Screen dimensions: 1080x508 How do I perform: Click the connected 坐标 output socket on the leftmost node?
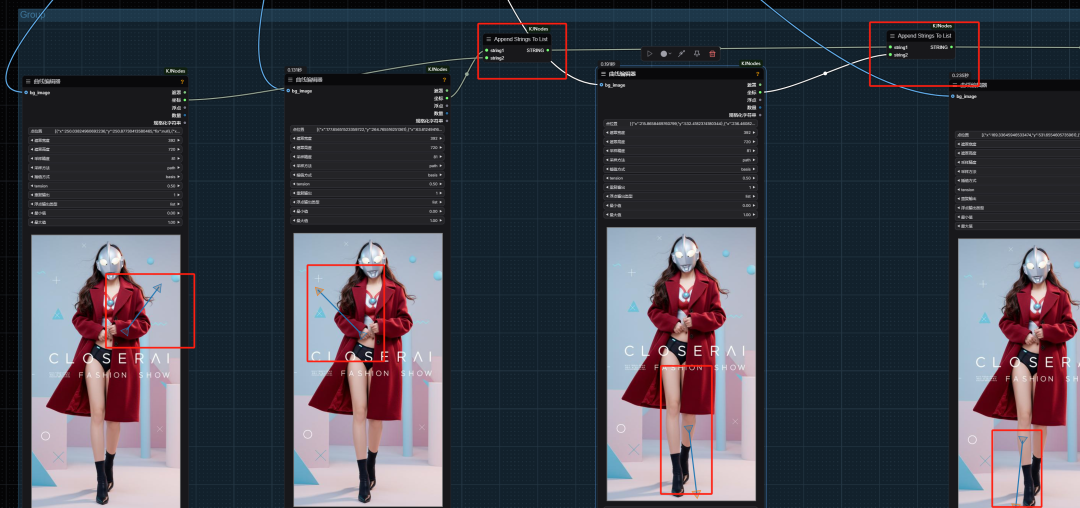(x=185, y=100)
